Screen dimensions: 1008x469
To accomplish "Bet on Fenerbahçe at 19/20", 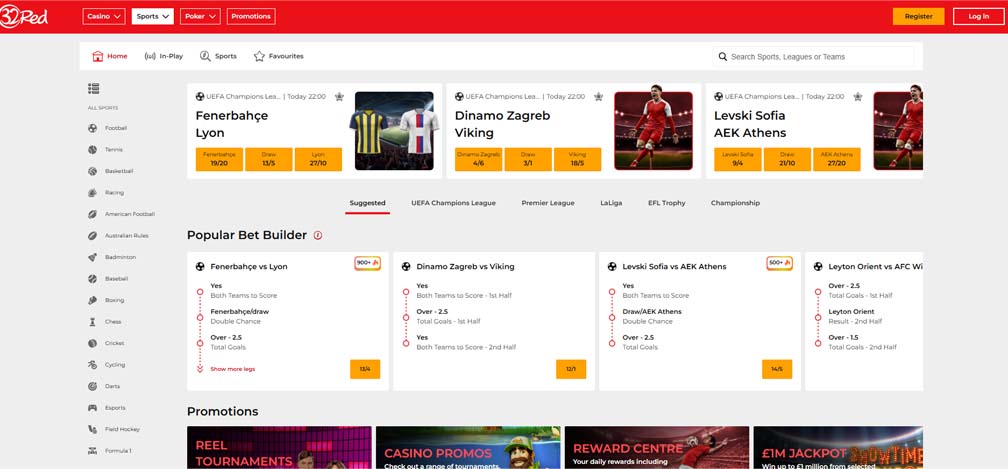I will tap(219, 159).
